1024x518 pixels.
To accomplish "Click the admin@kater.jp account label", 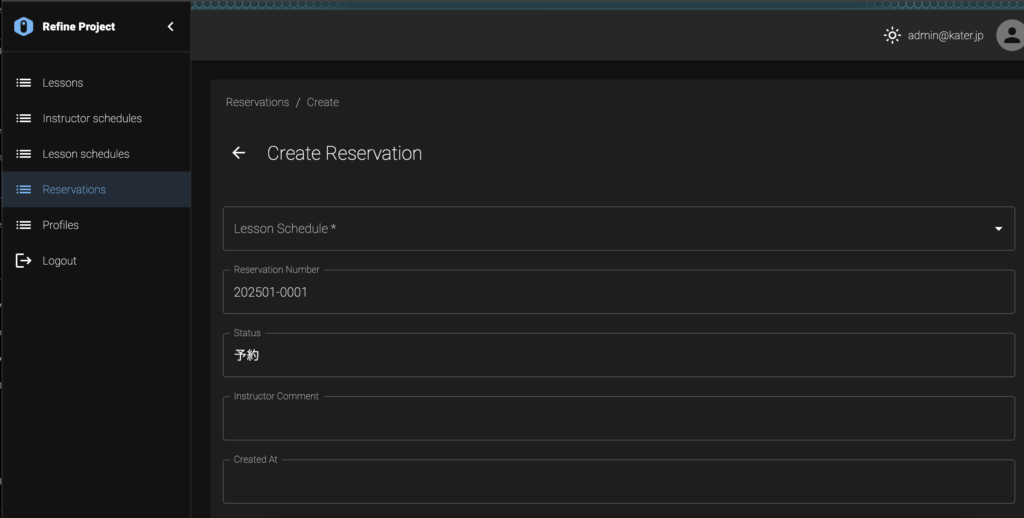I will point(945,36).
